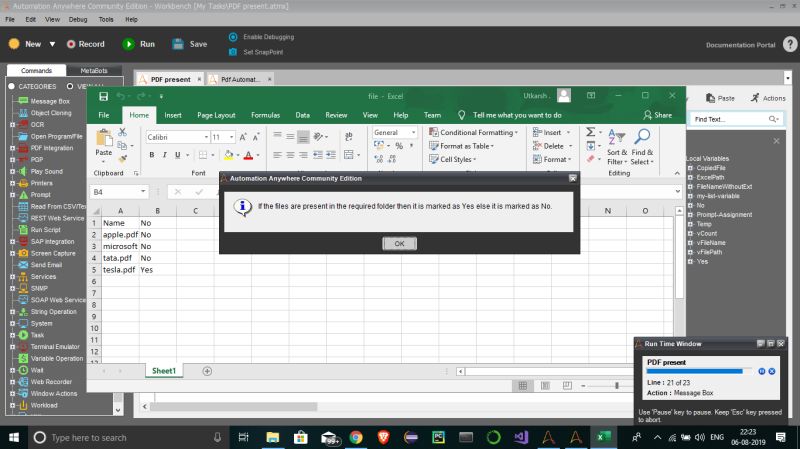The width and height of the screenshot is (800, 449).
Task: Open Chrome from Windows taskbar
Action: pos(356,437)
